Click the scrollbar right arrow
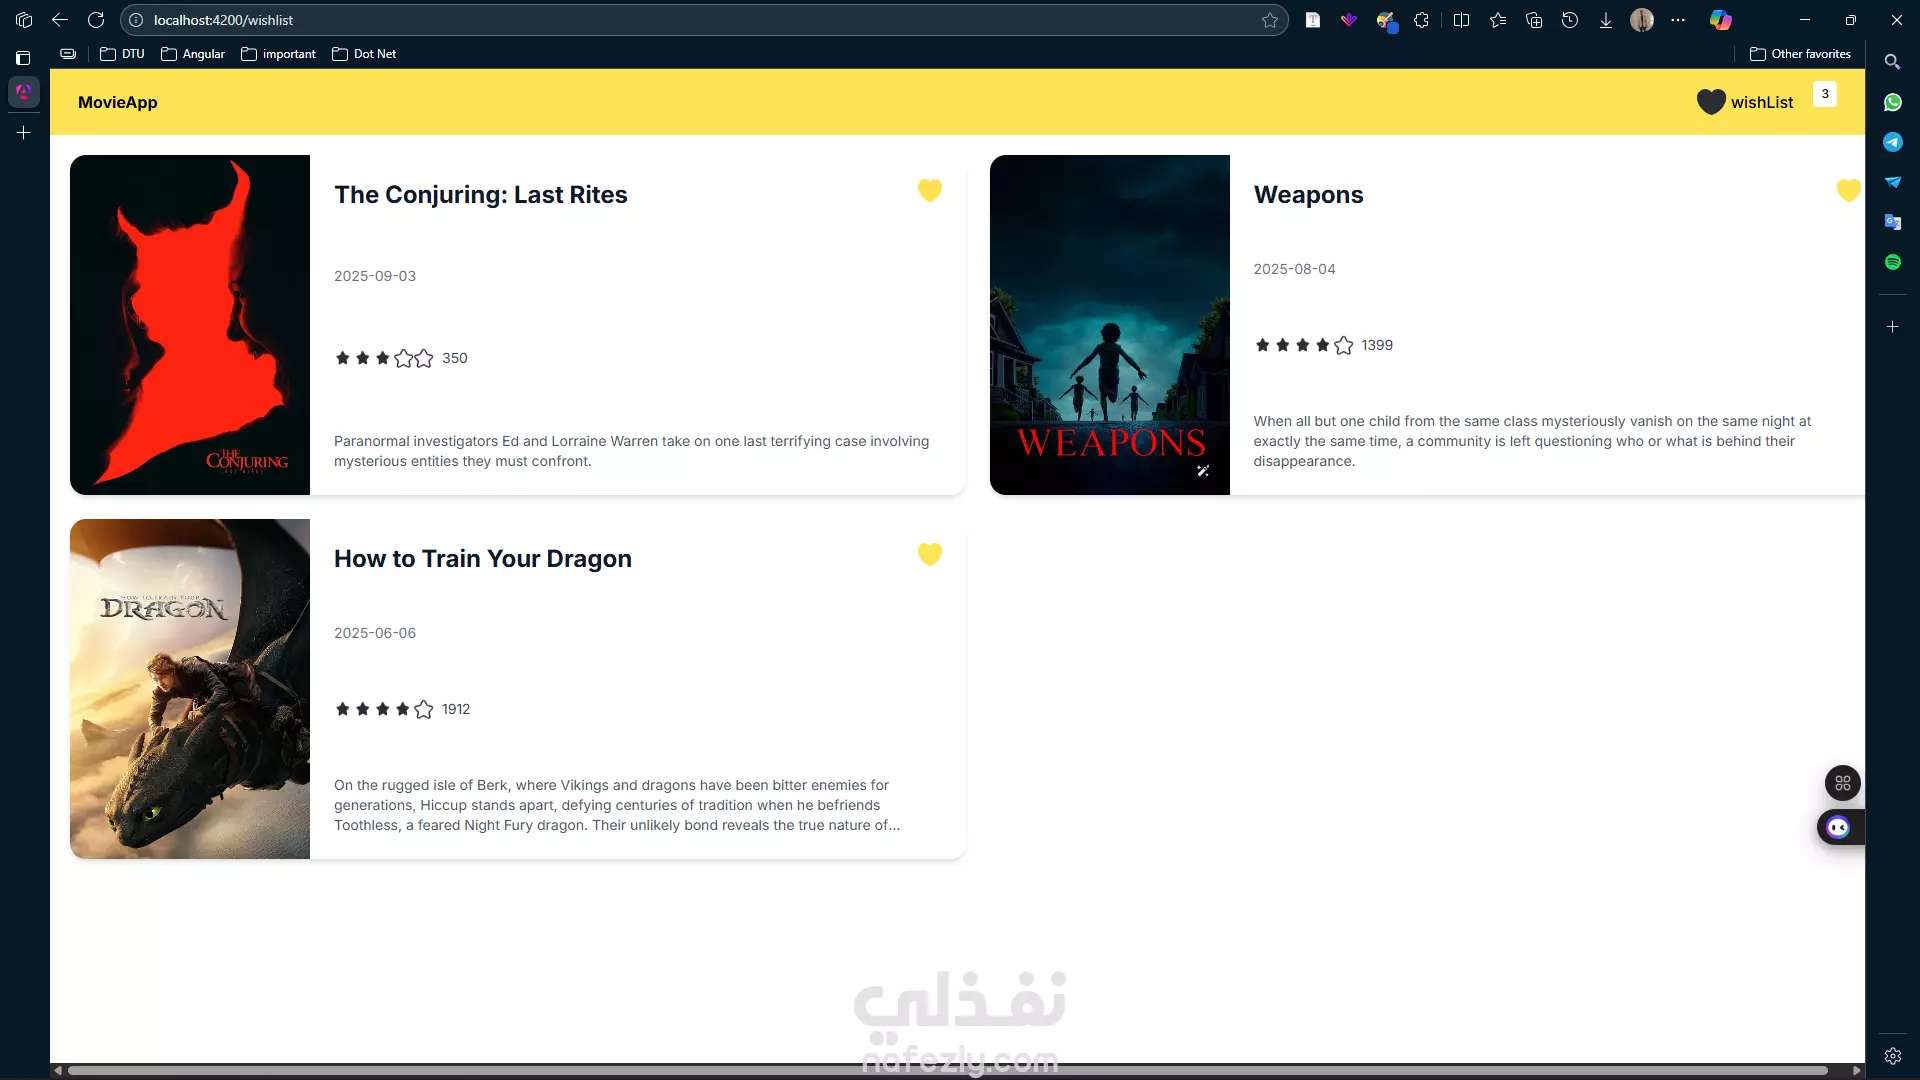 pos(1857,1070)
